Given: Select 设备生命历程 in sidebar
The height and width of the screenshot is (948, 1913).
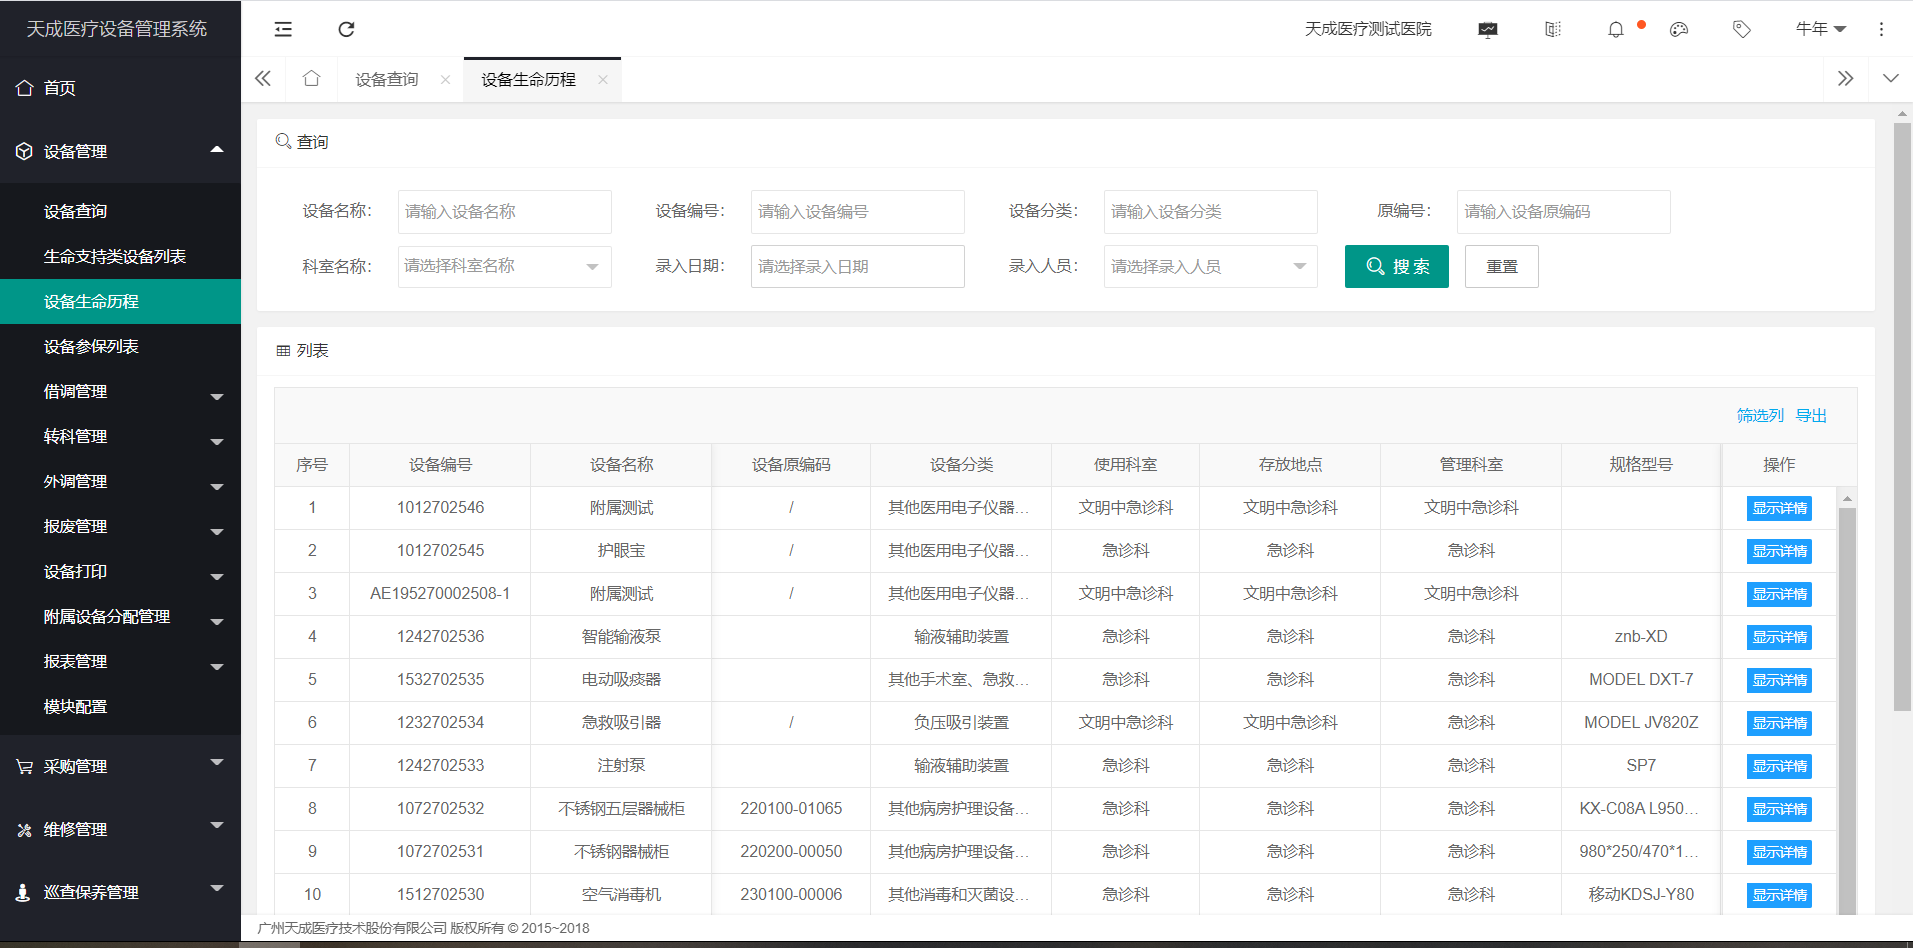Looking at the screenshot, I should pos(120,301).
